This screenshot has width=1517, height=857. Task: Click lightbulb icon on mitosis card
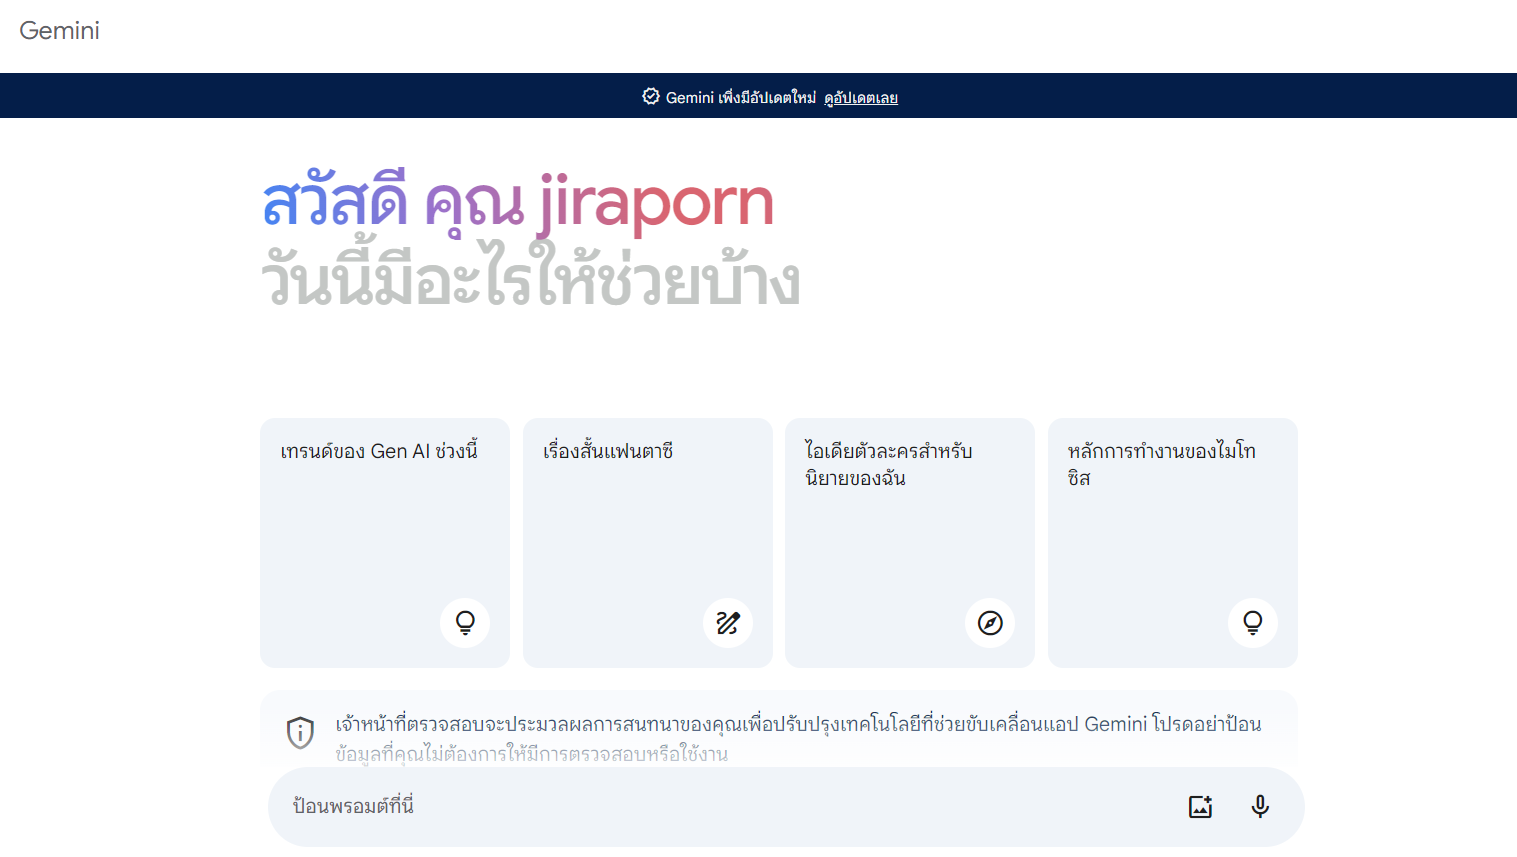pyautogui.click(x=1253, y=623)
